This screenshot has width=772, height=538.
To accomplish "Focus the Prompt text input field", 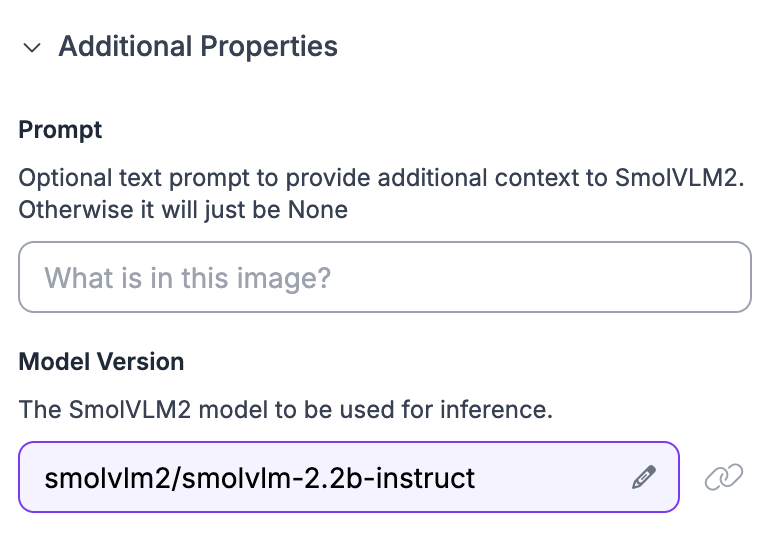I will [385, 277].
